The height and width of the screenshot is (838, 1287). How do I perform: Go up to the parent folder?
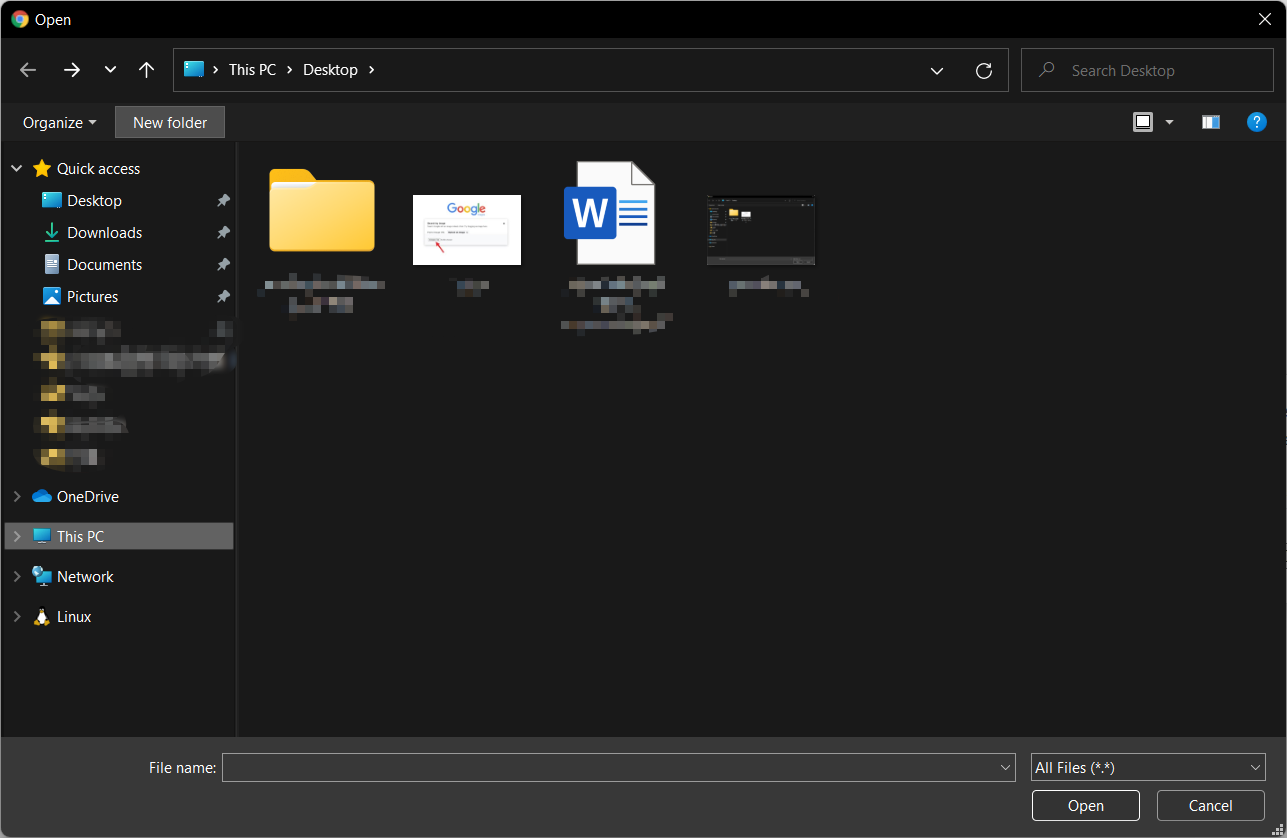click(x=146, y=69)
